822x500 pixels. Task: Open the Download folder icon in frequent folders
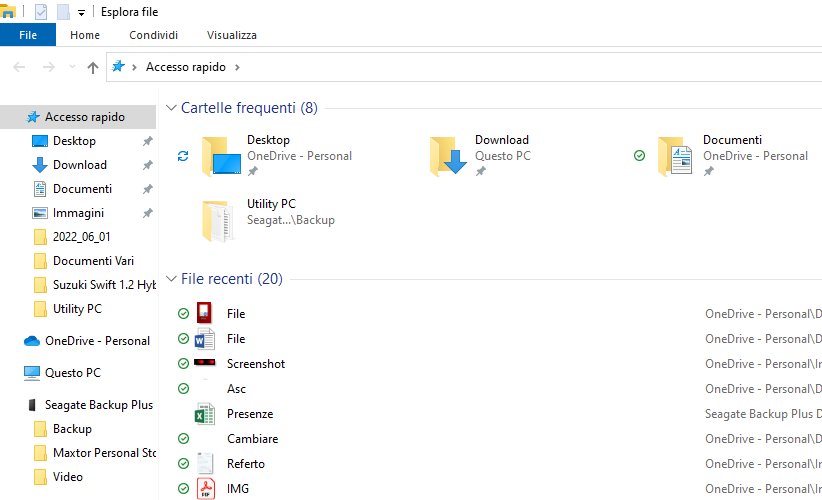449,156
